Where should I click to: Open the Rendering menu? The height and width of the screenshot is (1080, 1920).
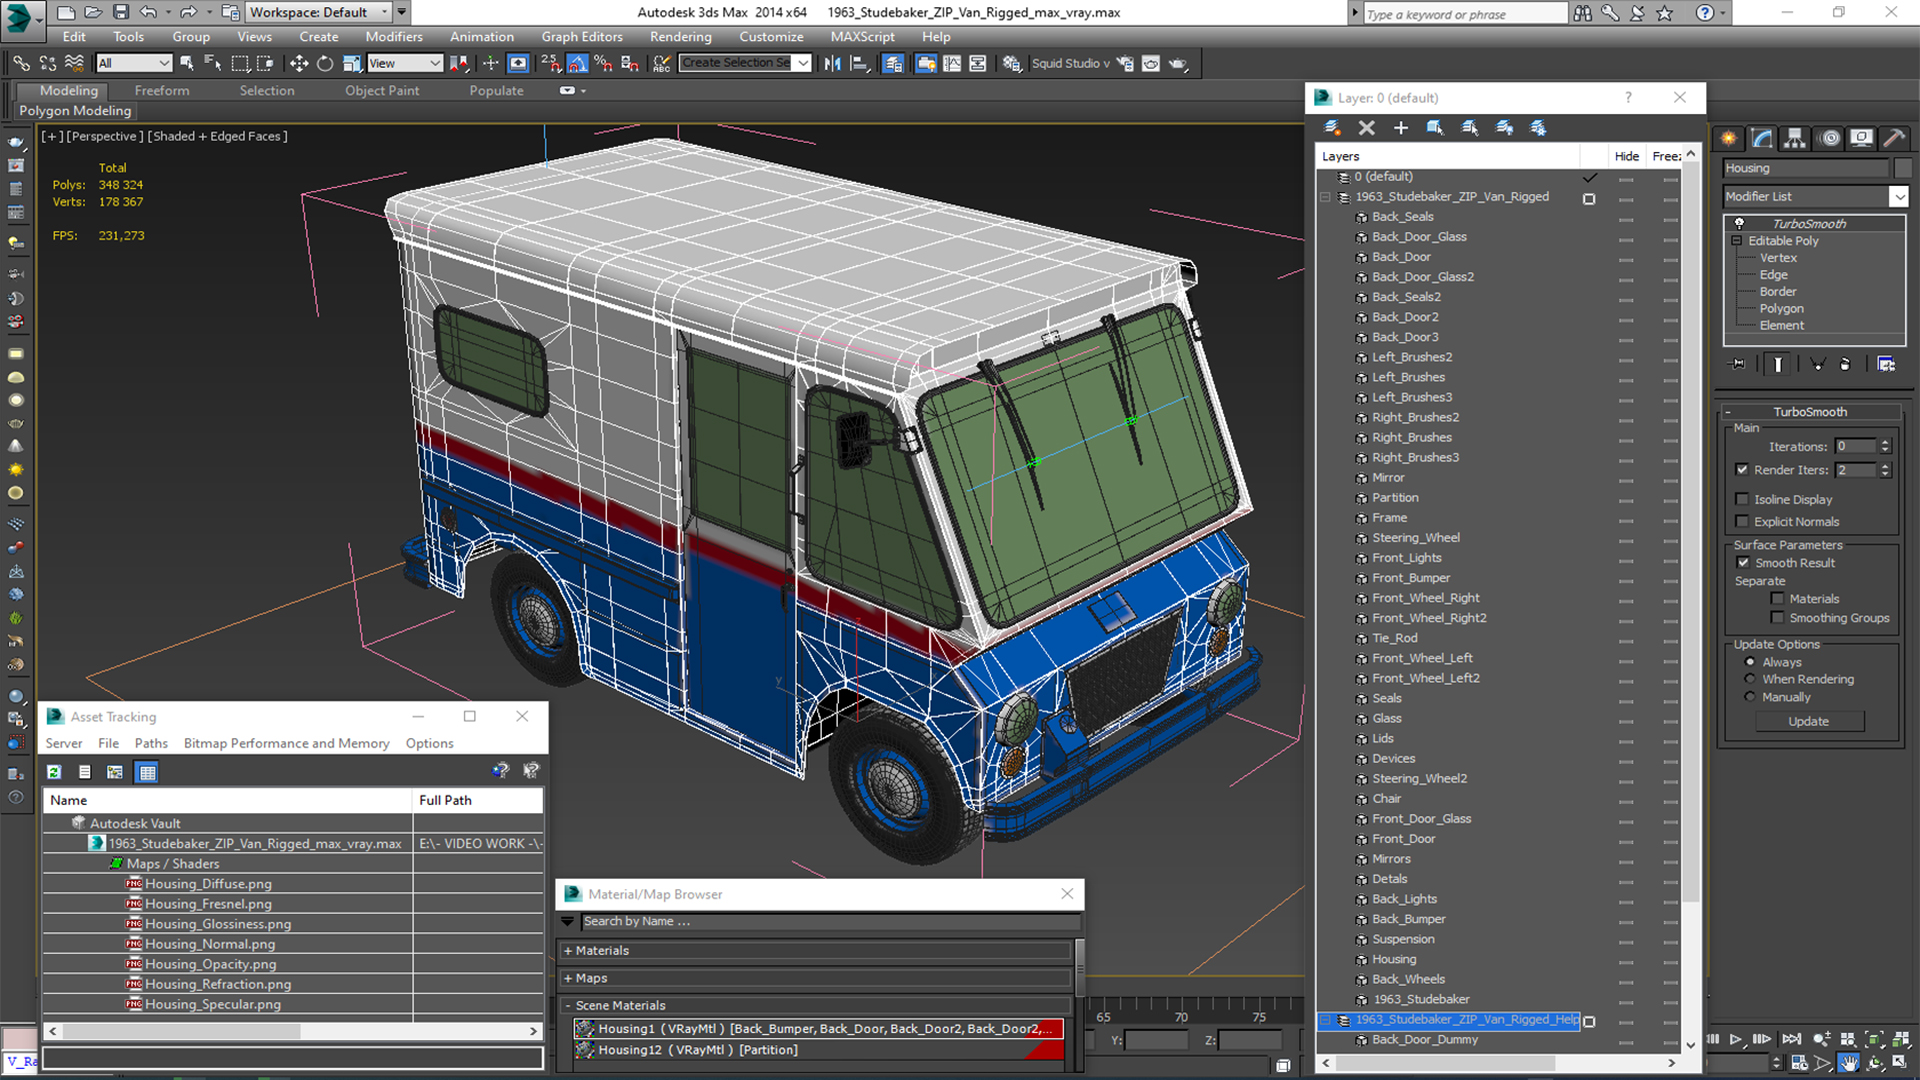[680, 36]
